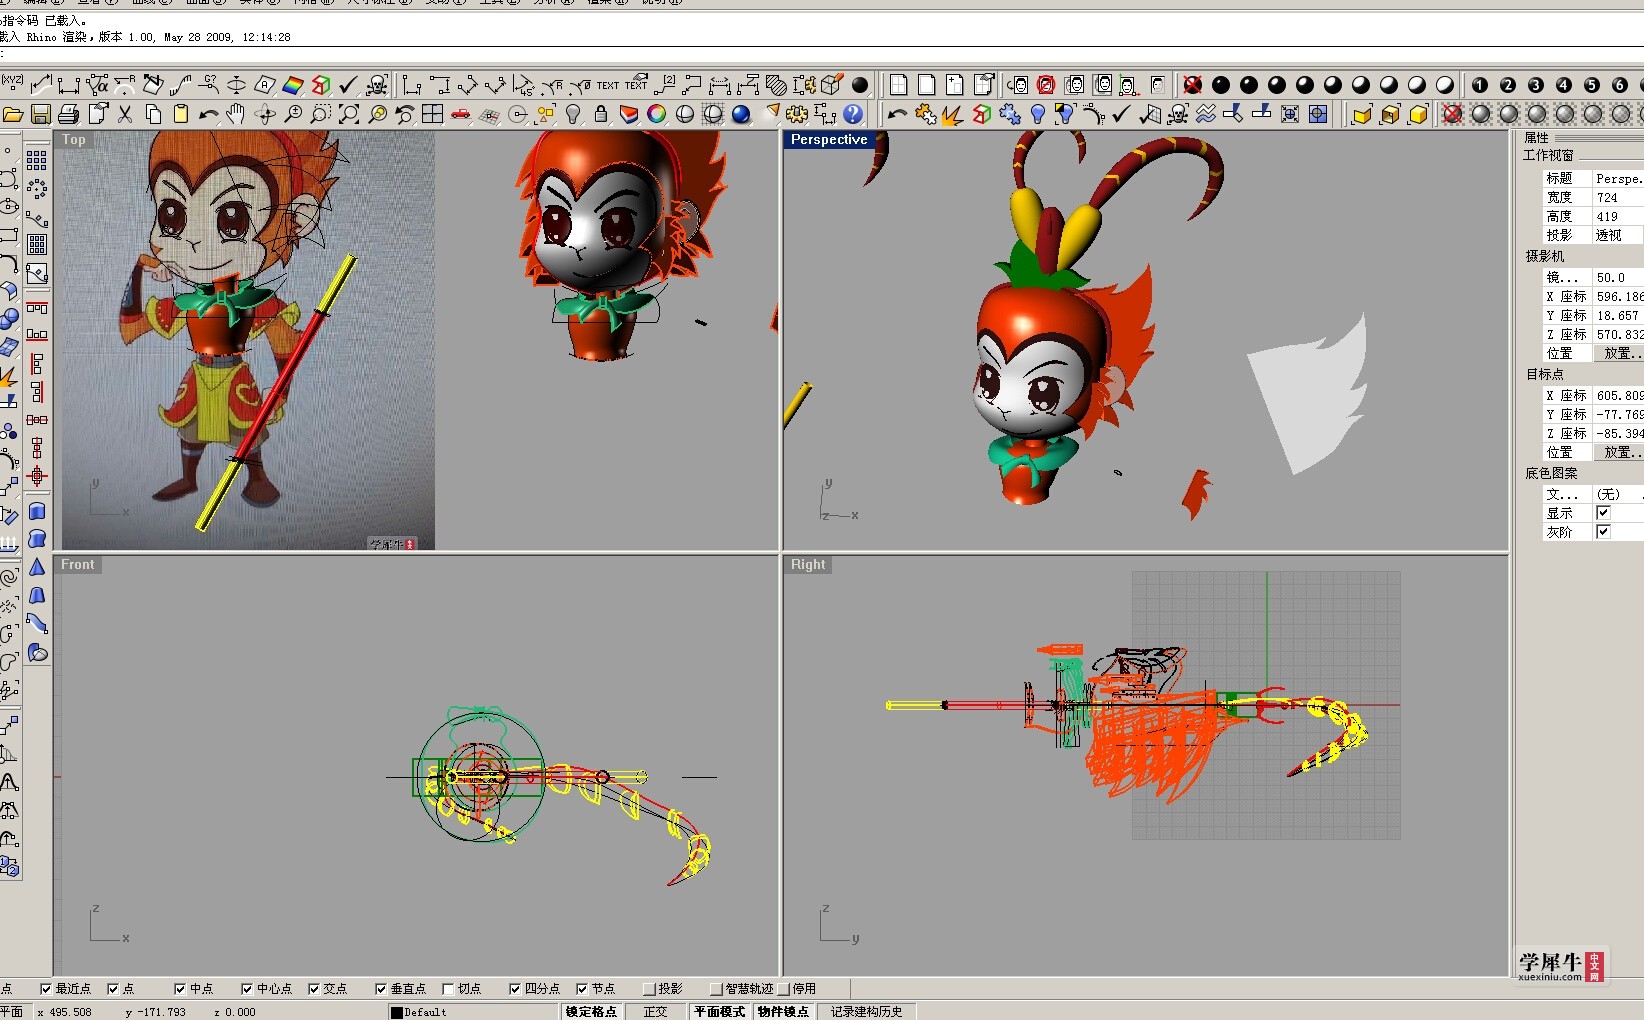
Task: Click the Print icon in toolbar
Action: pyautogui.click(x=68, y=114)
